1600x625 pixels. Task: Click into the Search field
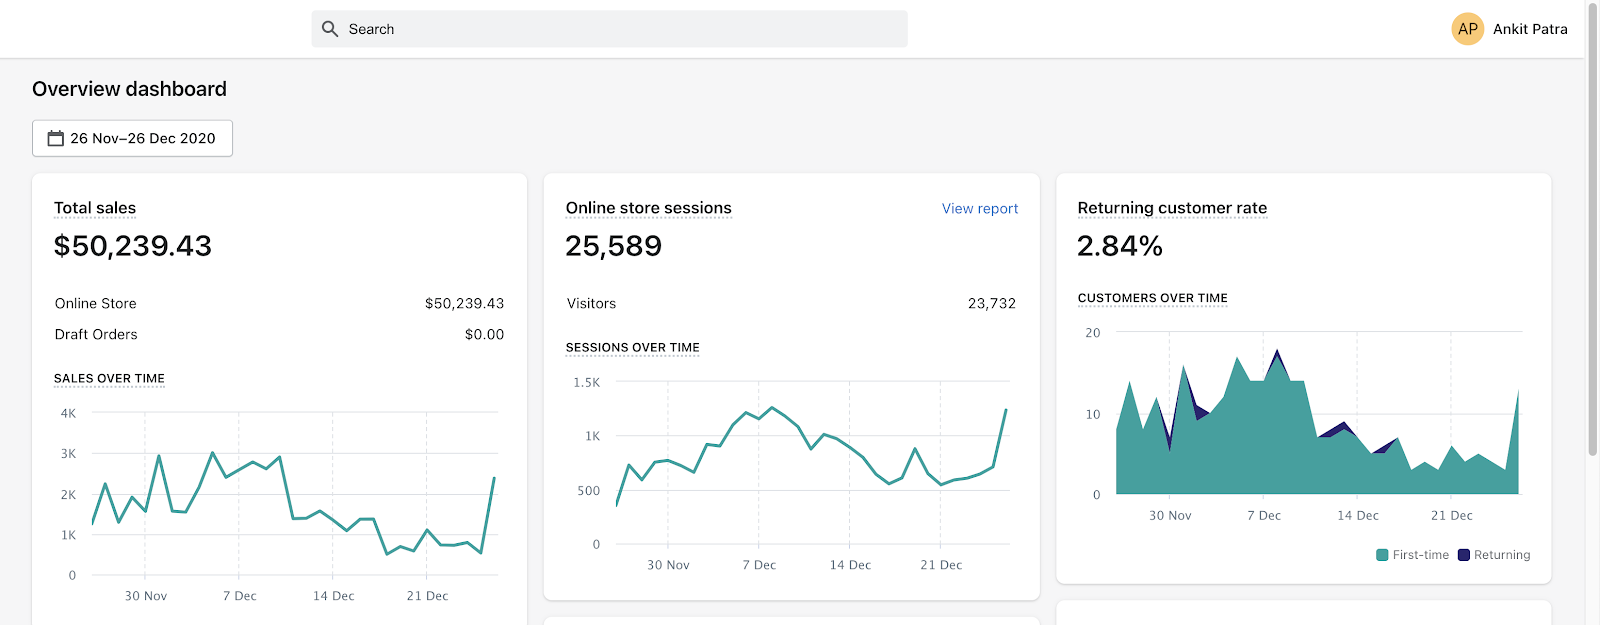tap(620, 29)
